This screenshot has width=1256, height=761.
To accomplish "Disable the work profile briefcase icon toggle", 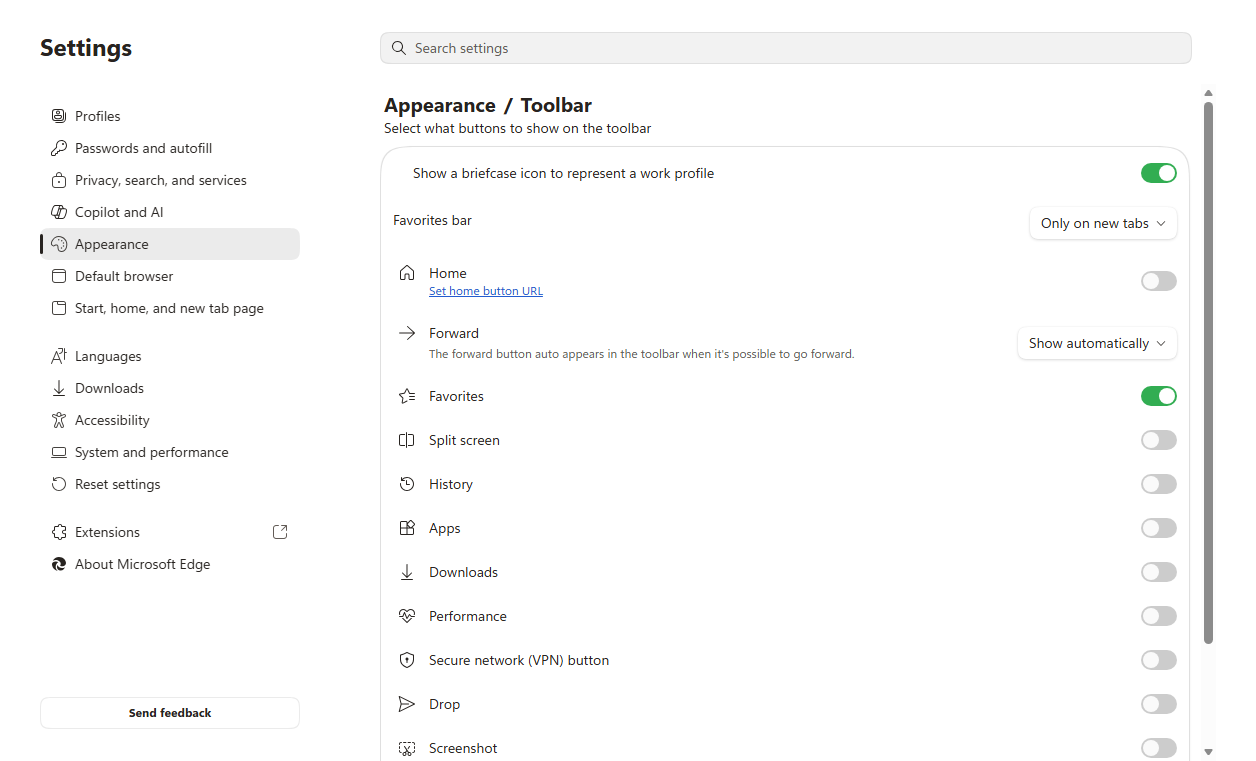I will coord(1159,173).
